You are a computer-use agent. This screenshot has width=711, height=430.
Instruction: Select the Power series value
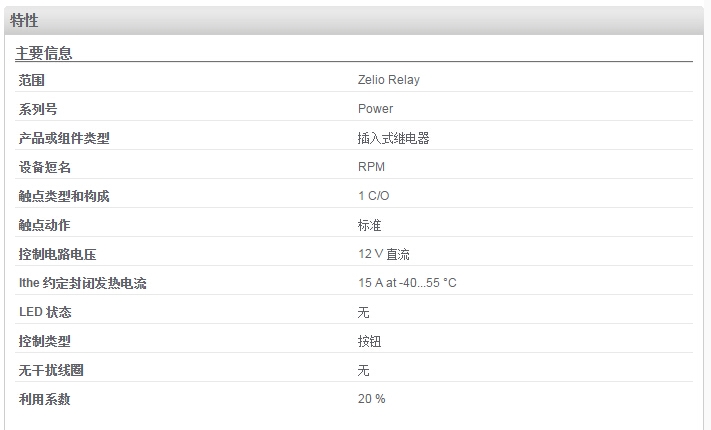(375, 109)
